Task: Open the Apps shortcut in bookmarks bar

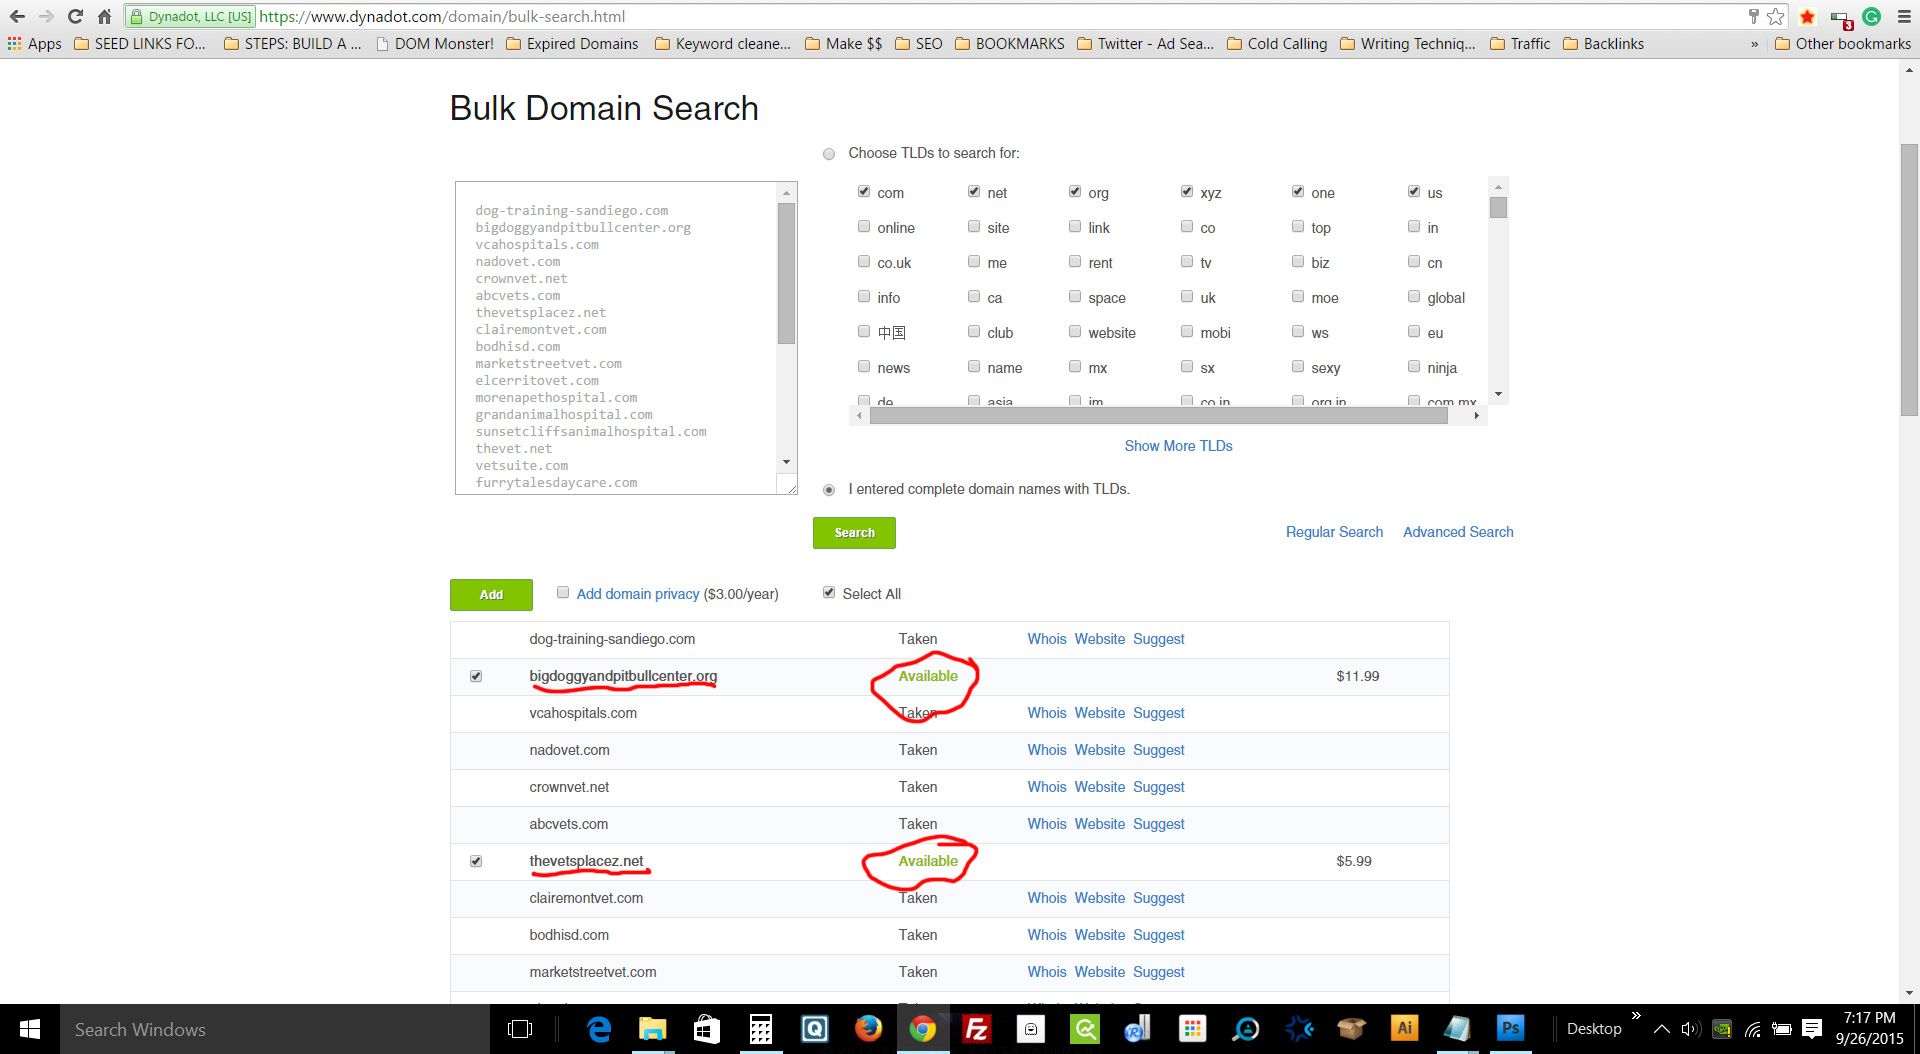Action: click(35, 44)
